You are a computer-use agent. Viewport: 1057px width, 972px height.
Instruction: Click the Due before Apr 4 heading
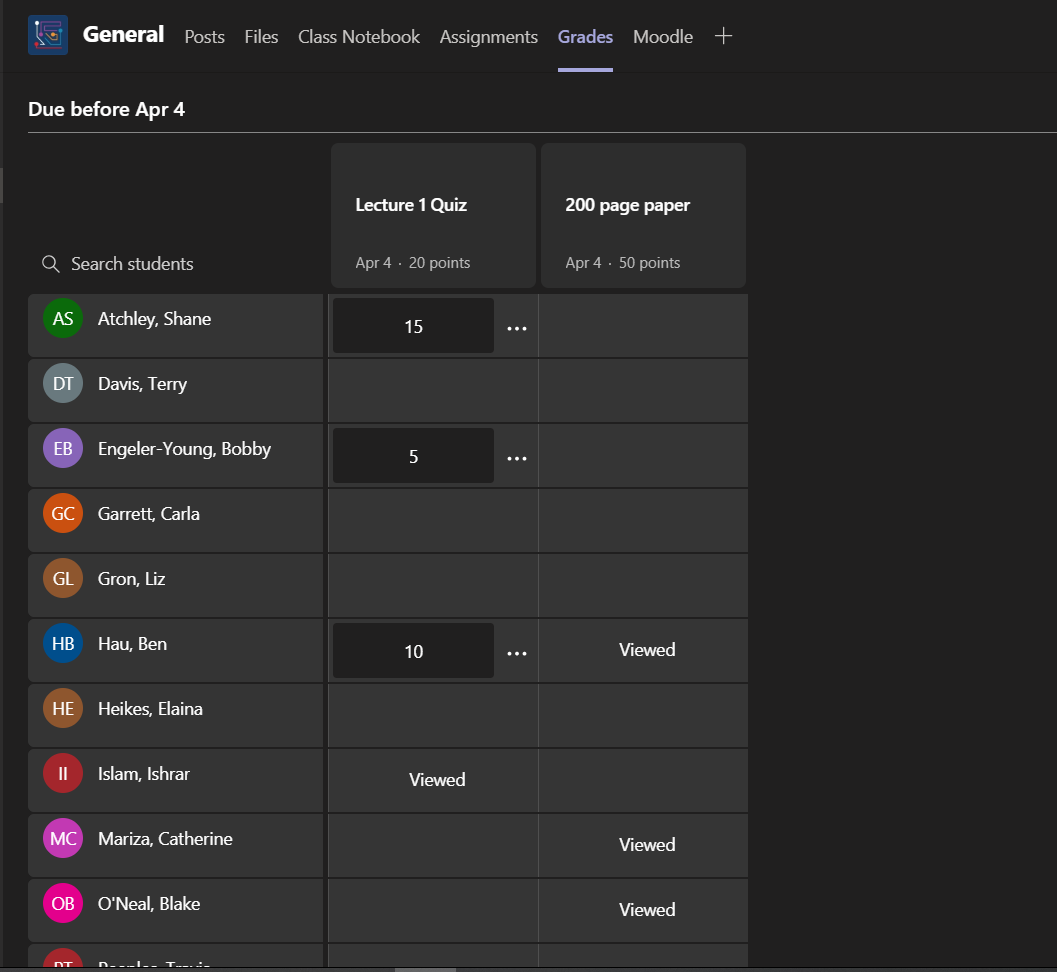pos(107,109)
